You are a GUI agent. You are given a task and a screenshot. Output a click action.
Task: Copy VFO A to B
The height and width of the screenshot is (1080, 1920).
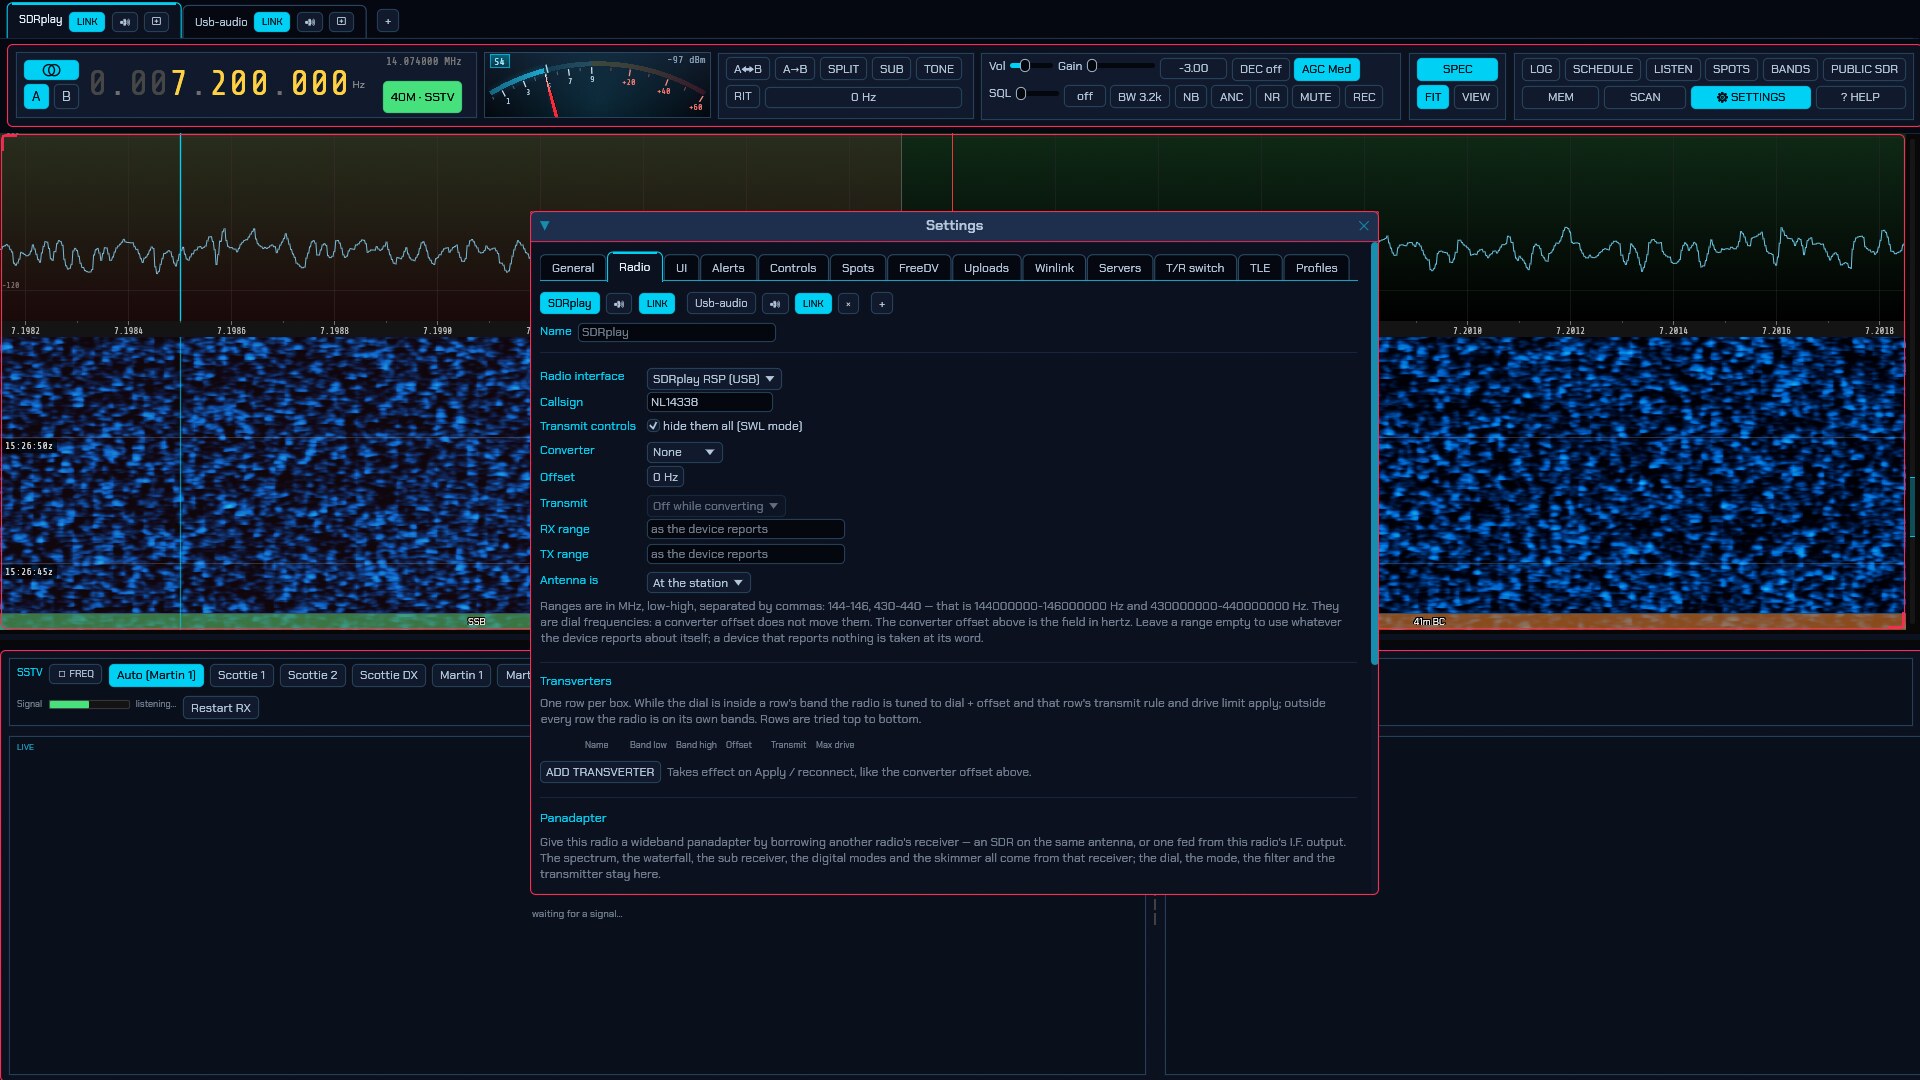point(795,69)
